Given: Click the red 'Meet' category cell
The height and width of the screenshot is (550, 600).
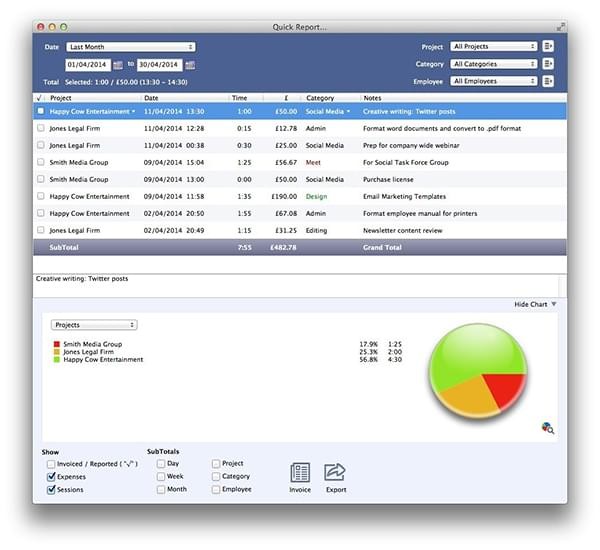Looking at the screenshot, I should (313, 162).
